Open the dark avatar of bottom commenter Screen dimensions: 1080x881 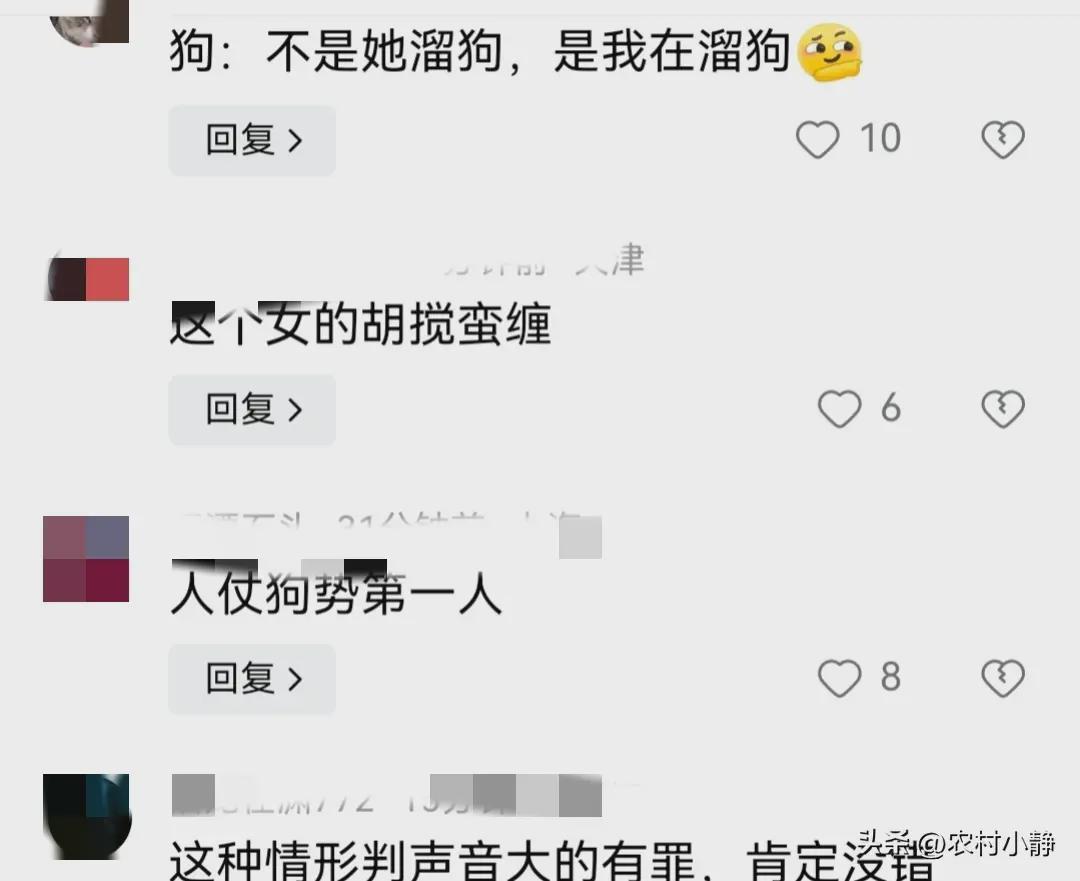[x=87, y=816]
